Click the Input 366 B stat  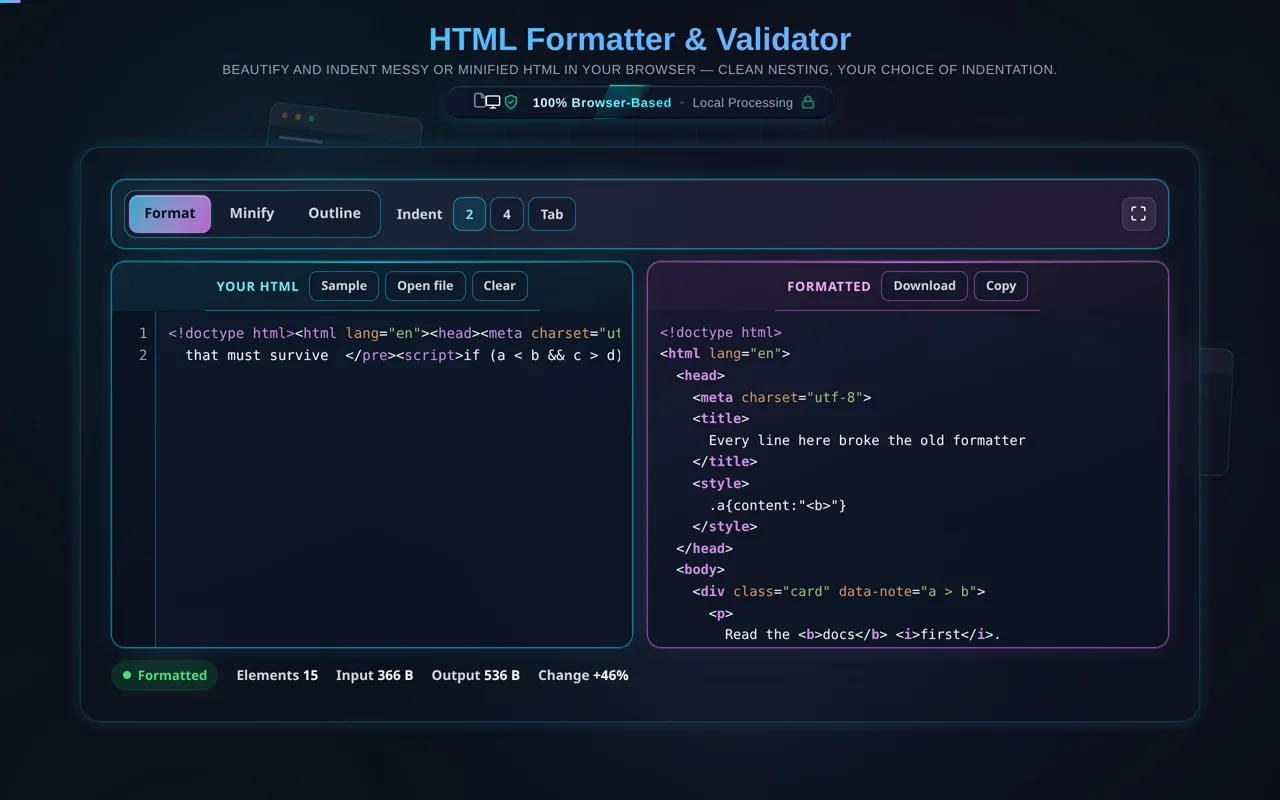click(x=374, y=676)
